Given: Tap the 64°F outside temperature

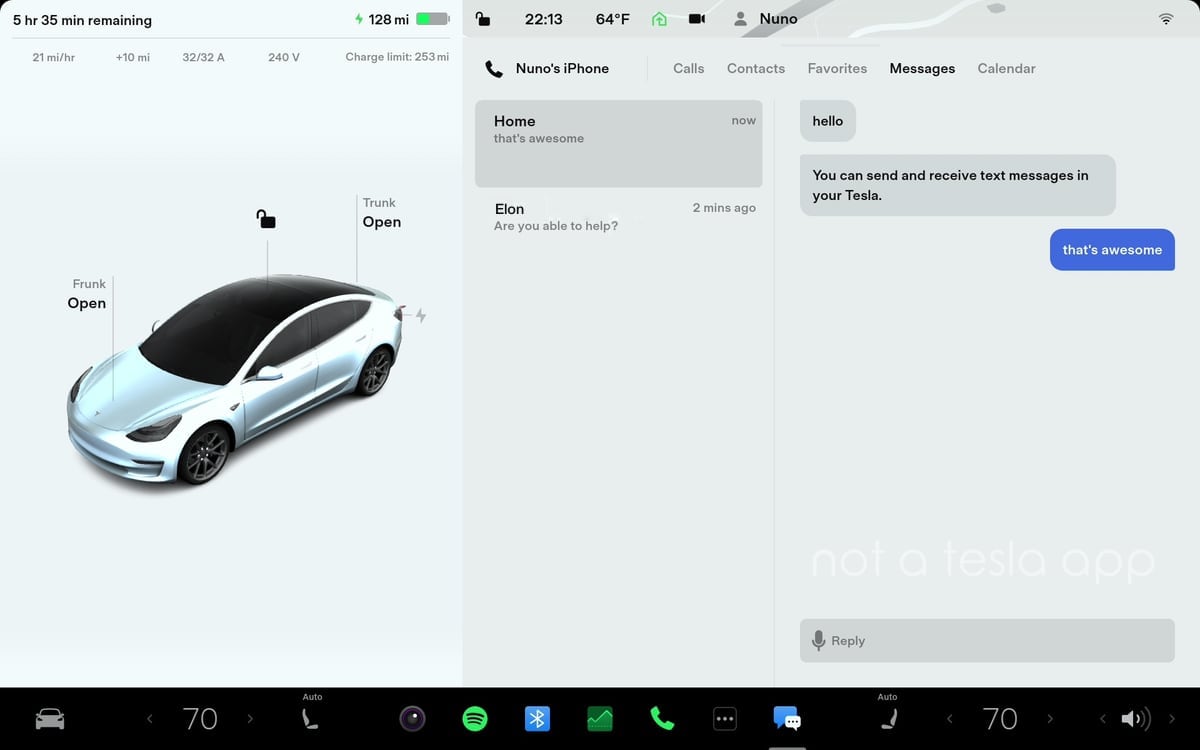Looking at the screenshot, I should click(x=612, y=19).
